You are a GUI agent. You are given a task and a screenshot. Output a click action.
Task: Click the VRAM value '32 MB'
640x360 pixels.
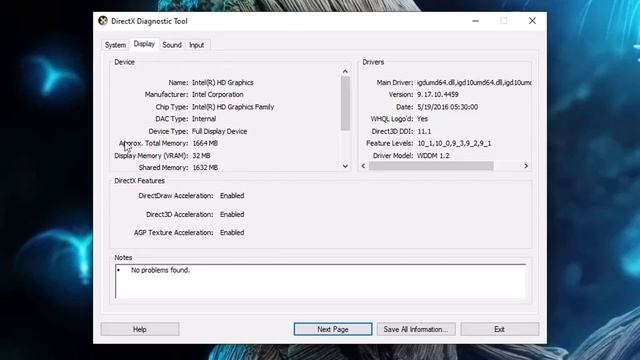(x=201, y=156)
